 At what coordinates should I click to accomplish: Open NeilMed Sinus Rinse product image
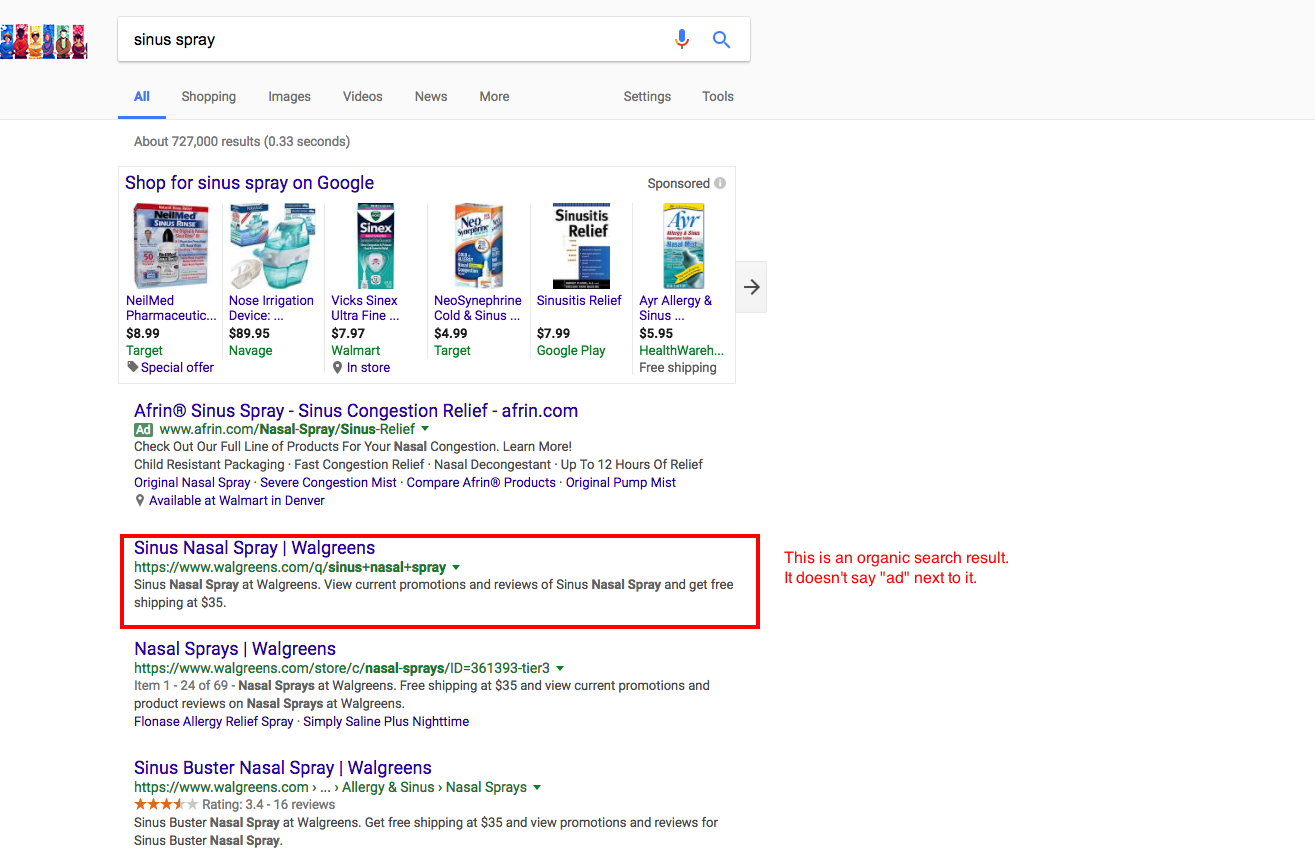coord(172,246)
